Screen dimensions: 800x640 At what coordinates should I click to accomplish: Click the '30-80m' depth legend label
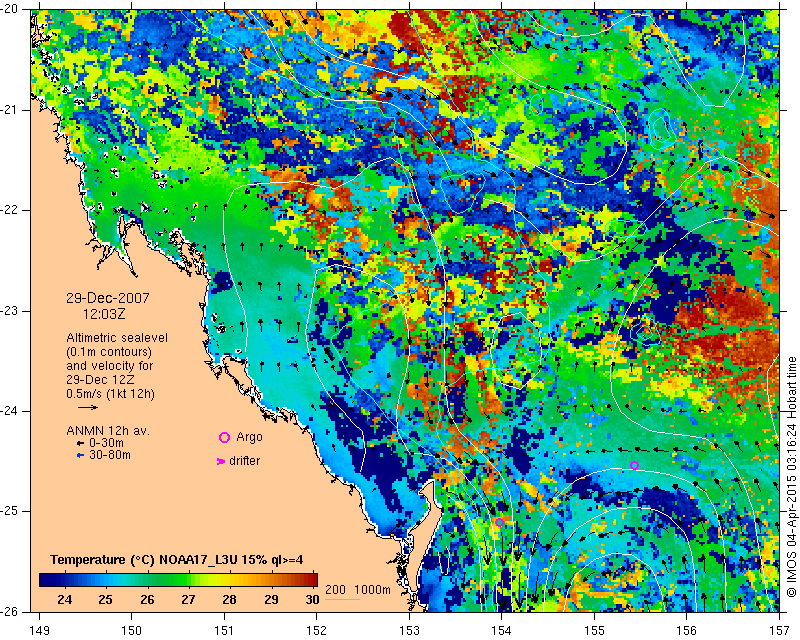pyautogui.click(x=110, y=455)
